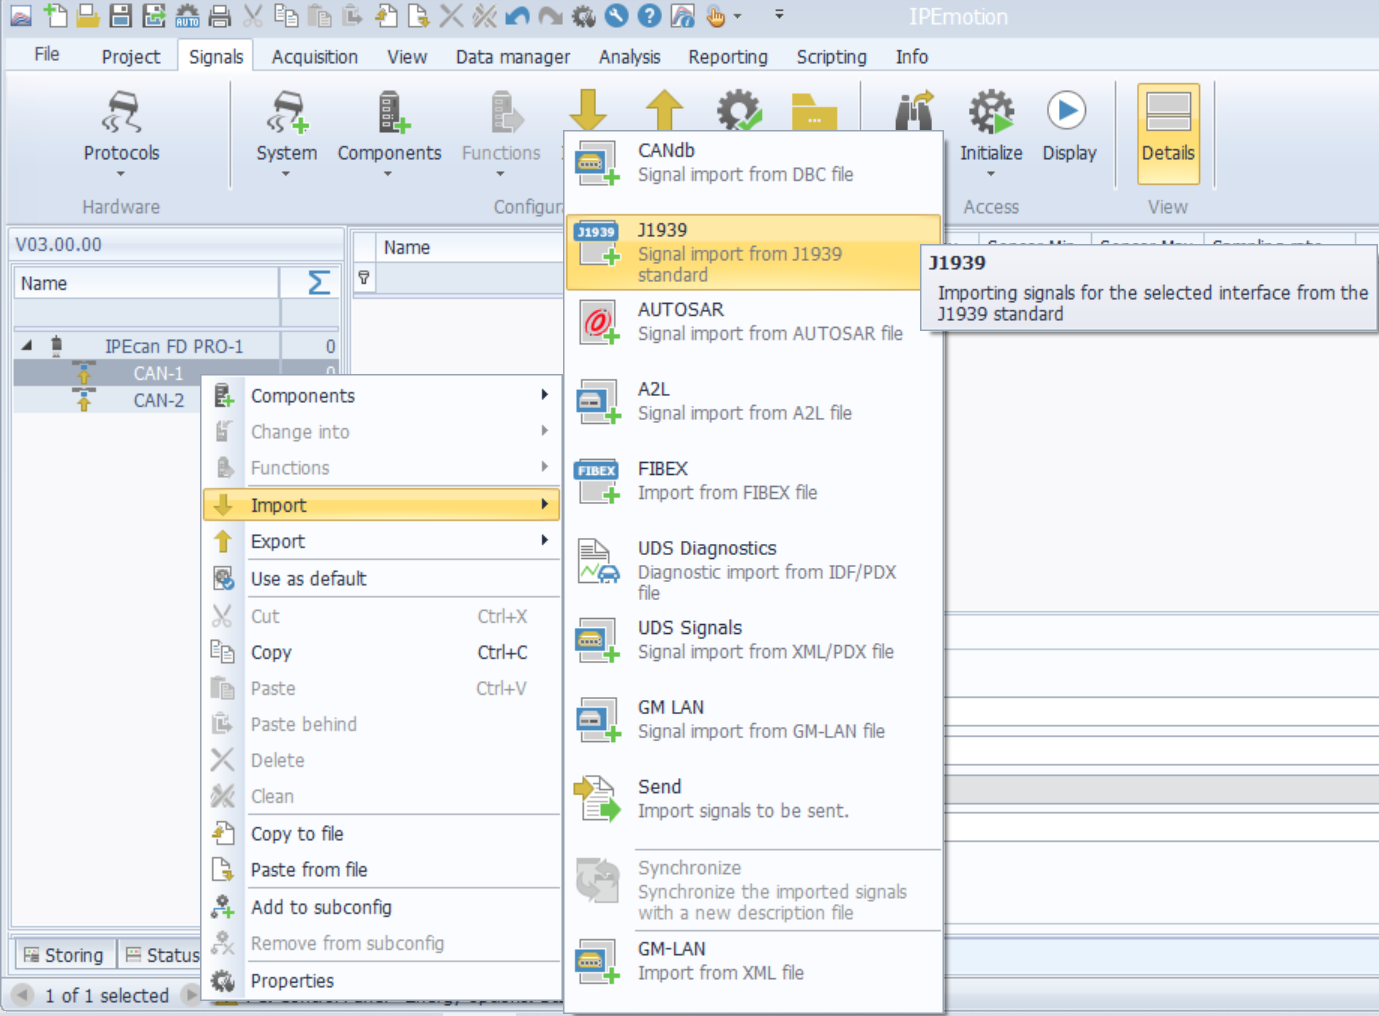
Task: Click the sum sigma icon in tree header
Action: tap(318, 283)
